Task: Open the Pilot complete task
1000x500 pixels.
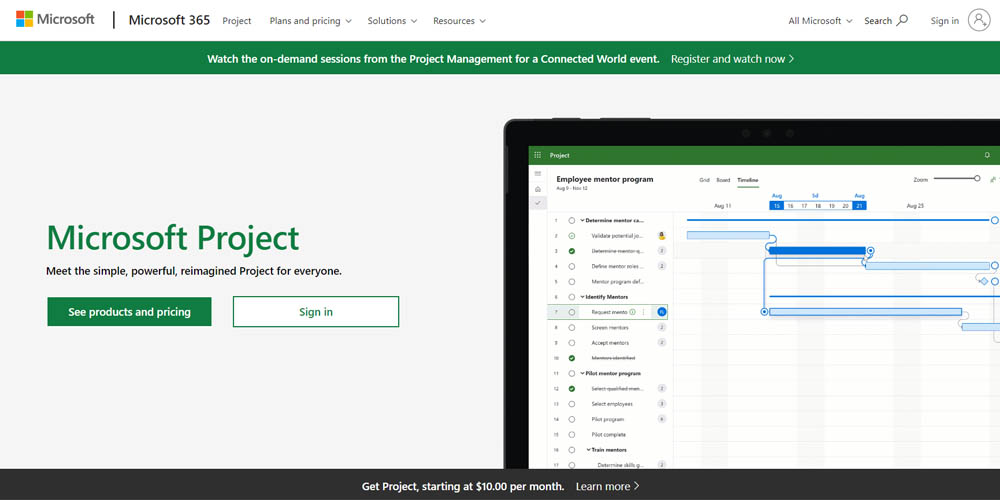Action: (608, 435)
